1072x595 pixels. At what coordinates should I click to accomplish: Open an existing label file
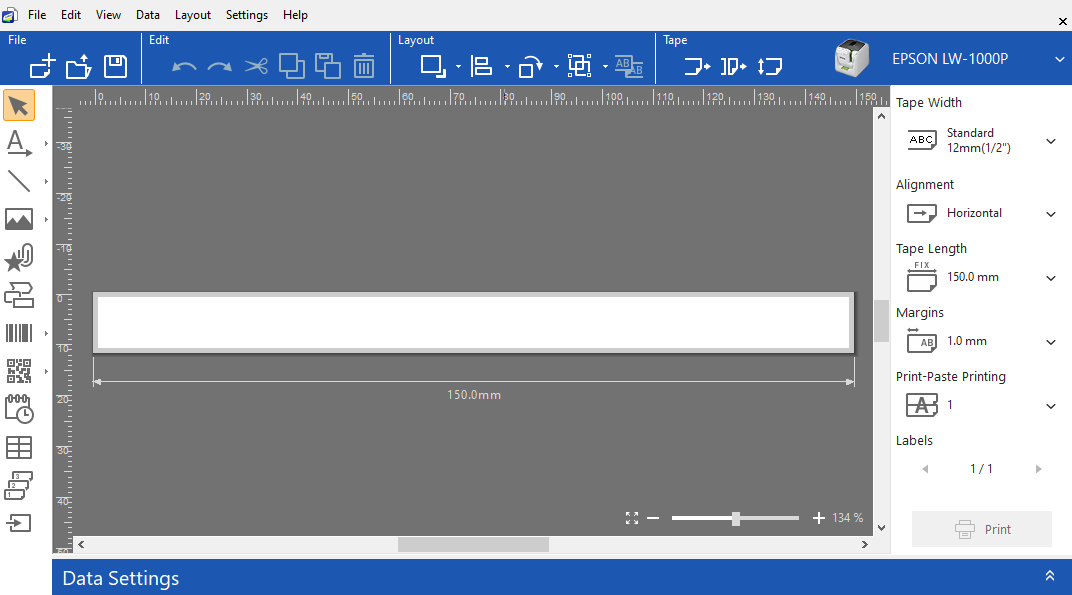[79, 66]
